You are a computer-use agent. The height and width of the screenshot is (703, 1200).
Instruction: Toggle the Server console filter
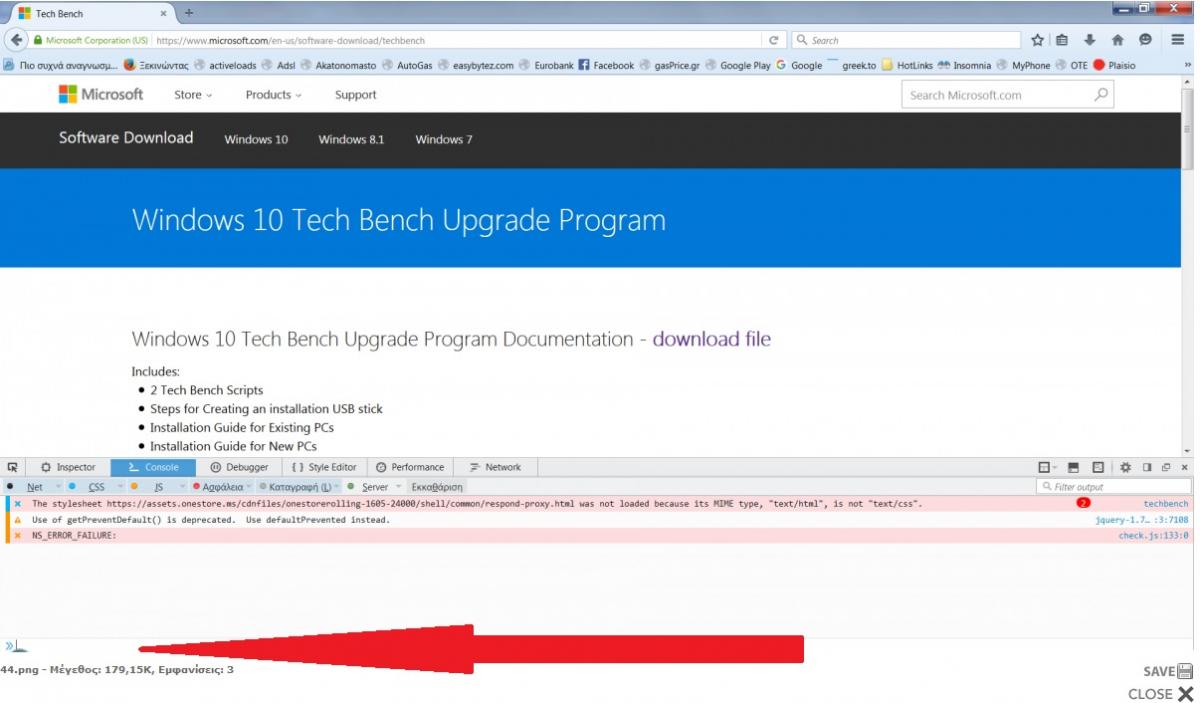pos(369,487)
